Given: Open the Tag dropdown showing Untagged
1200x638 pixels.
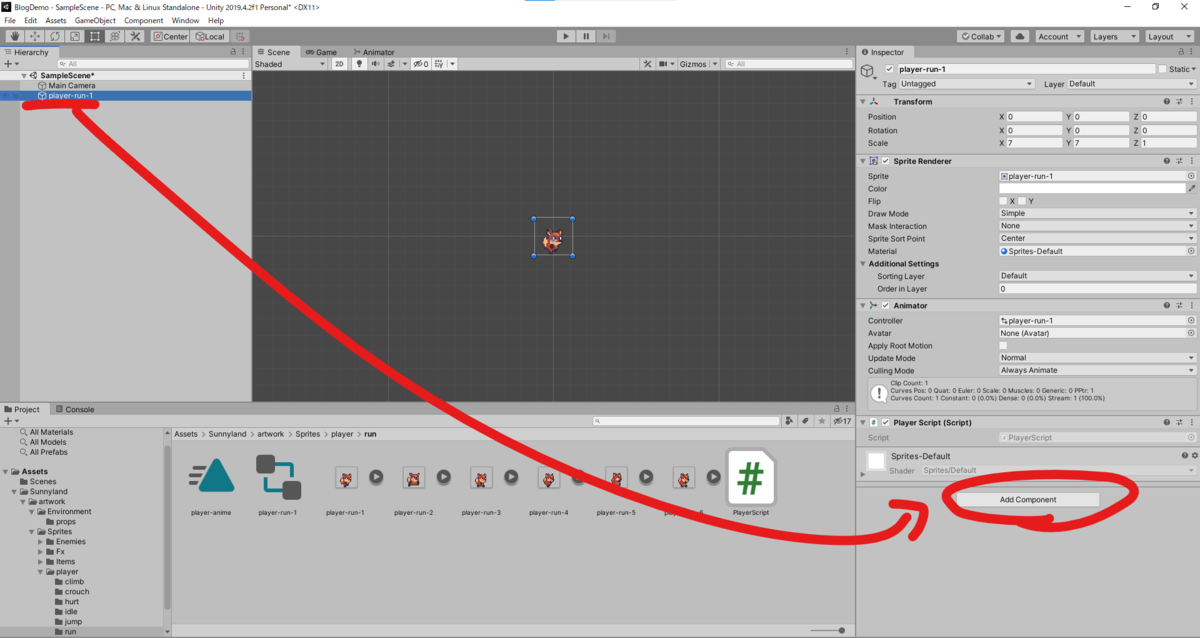Looking at the screenshot, I should 966,84.
